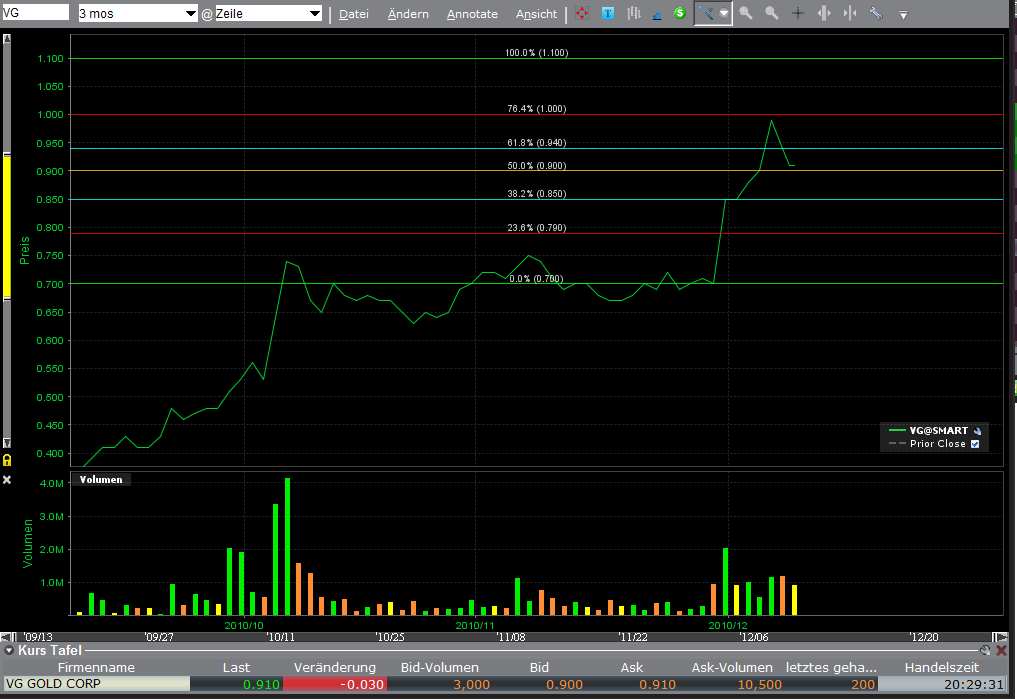1017x699 pixels.
Task: Click the bar chart type icon
Action: [633, 14]
